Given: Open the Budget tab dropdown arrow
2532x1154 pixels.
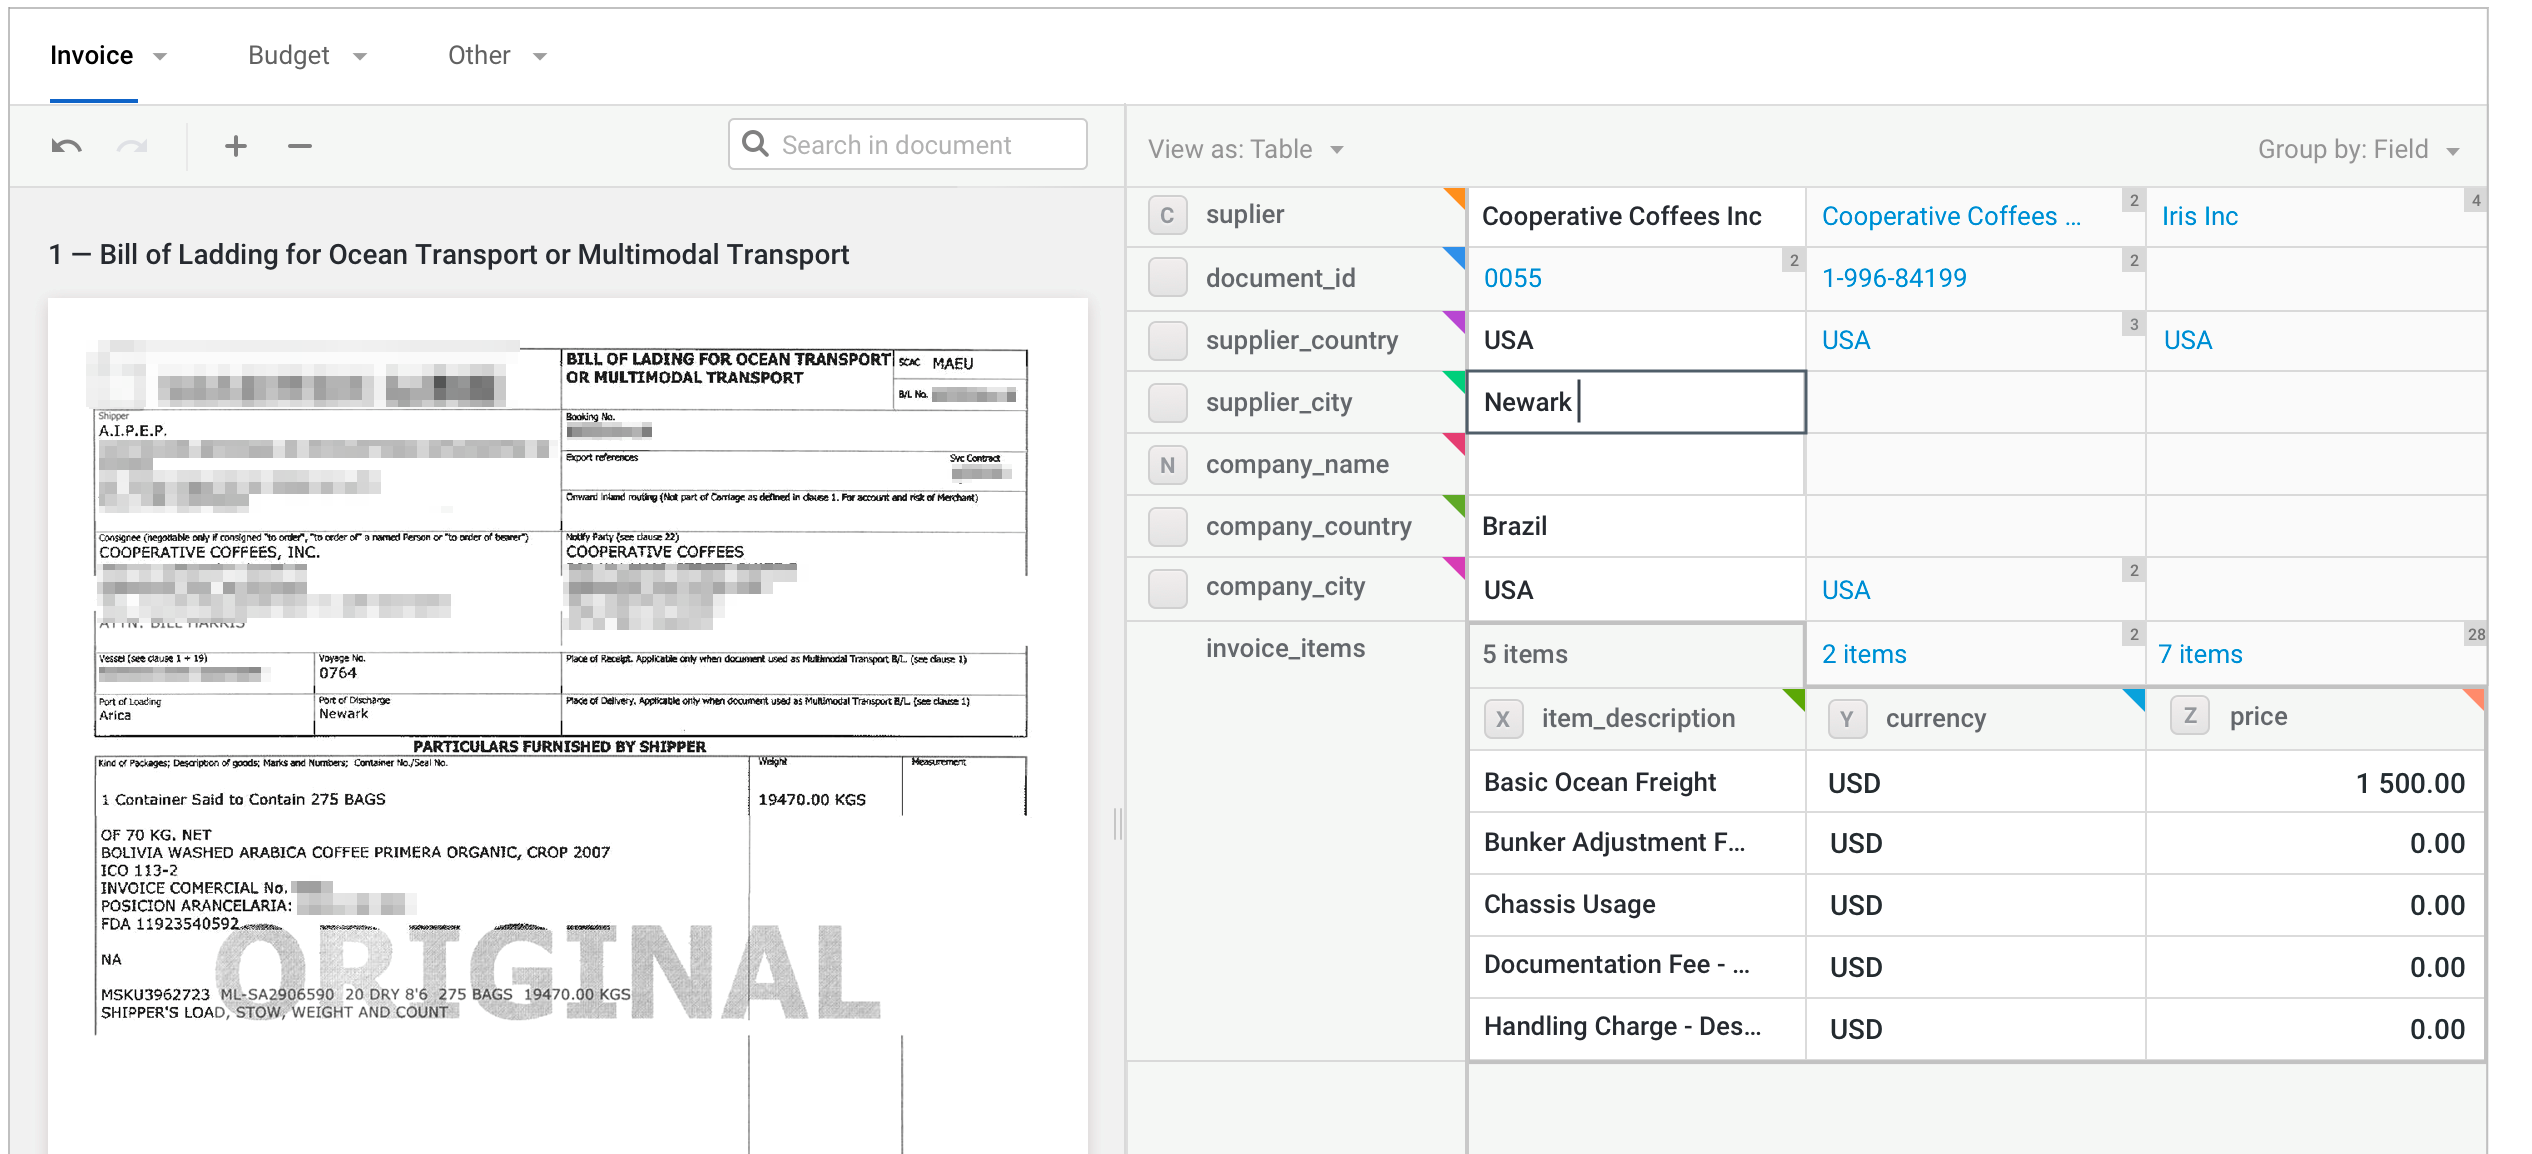Looking at the screenshot, I should click(360, 56).
